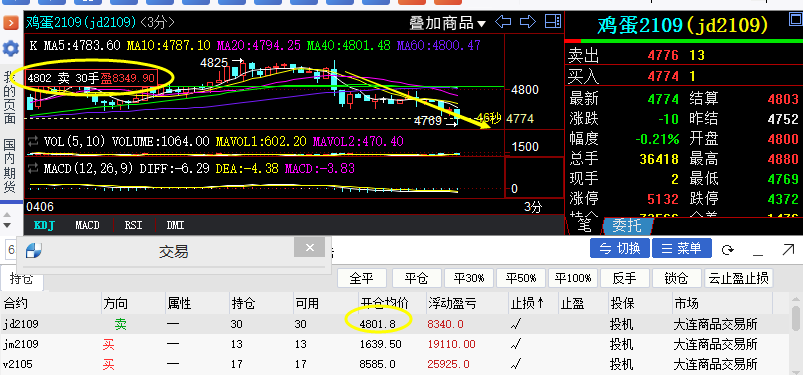803x375 pixels.
Task: Click the 切换 button
Action: 620,249
